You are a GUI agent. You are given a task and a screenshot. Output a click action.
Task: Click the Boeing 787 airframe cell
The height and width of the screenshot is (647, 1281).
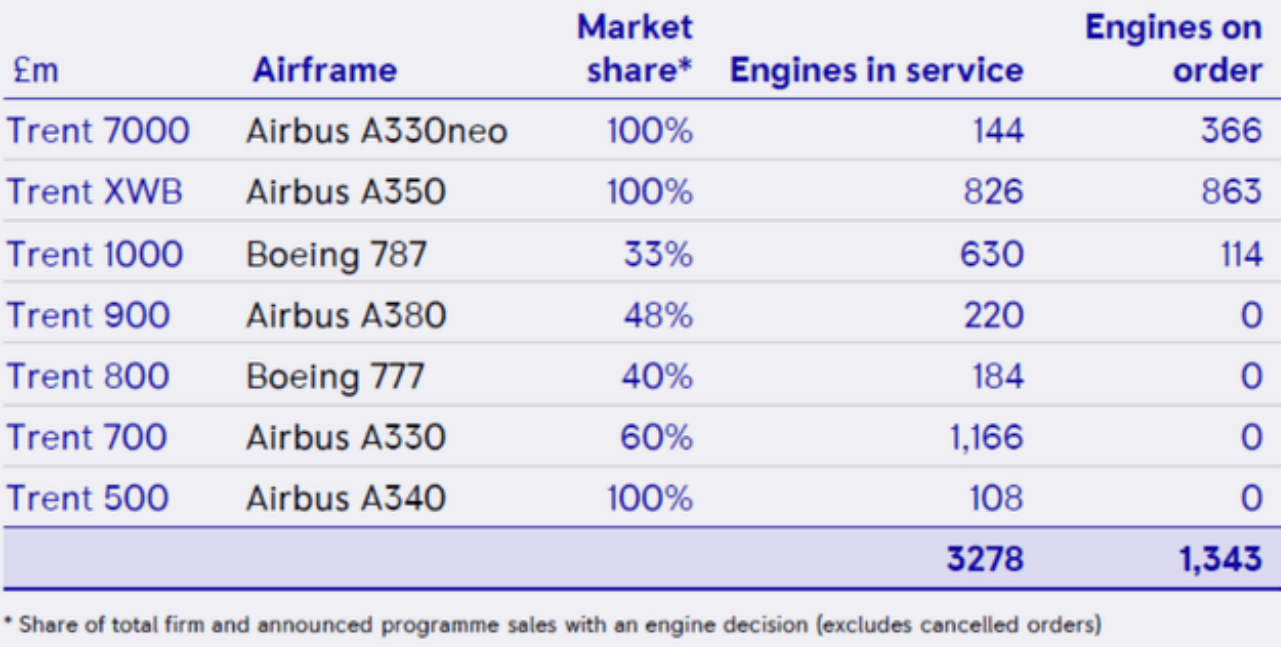tap(336, 254)
